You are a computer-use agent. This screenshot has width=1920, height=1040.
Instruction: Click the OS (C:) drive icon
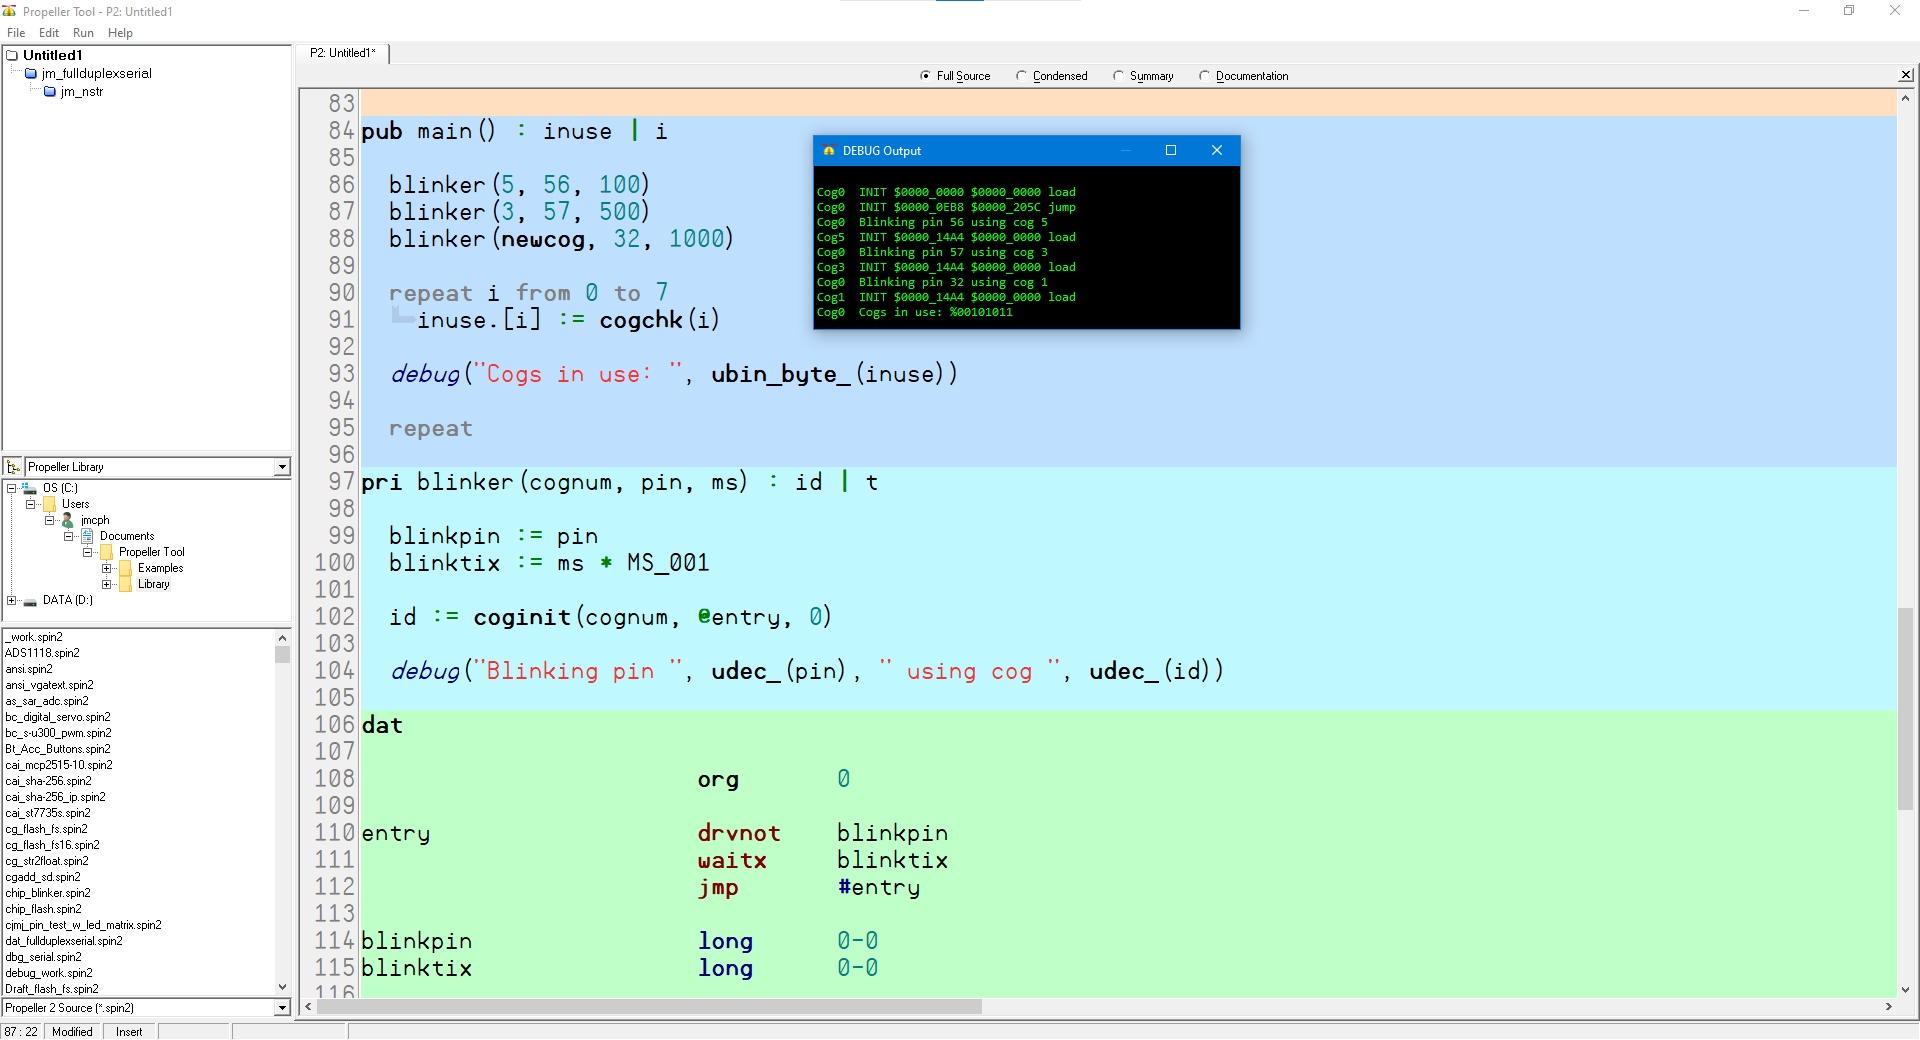(30, 489)
